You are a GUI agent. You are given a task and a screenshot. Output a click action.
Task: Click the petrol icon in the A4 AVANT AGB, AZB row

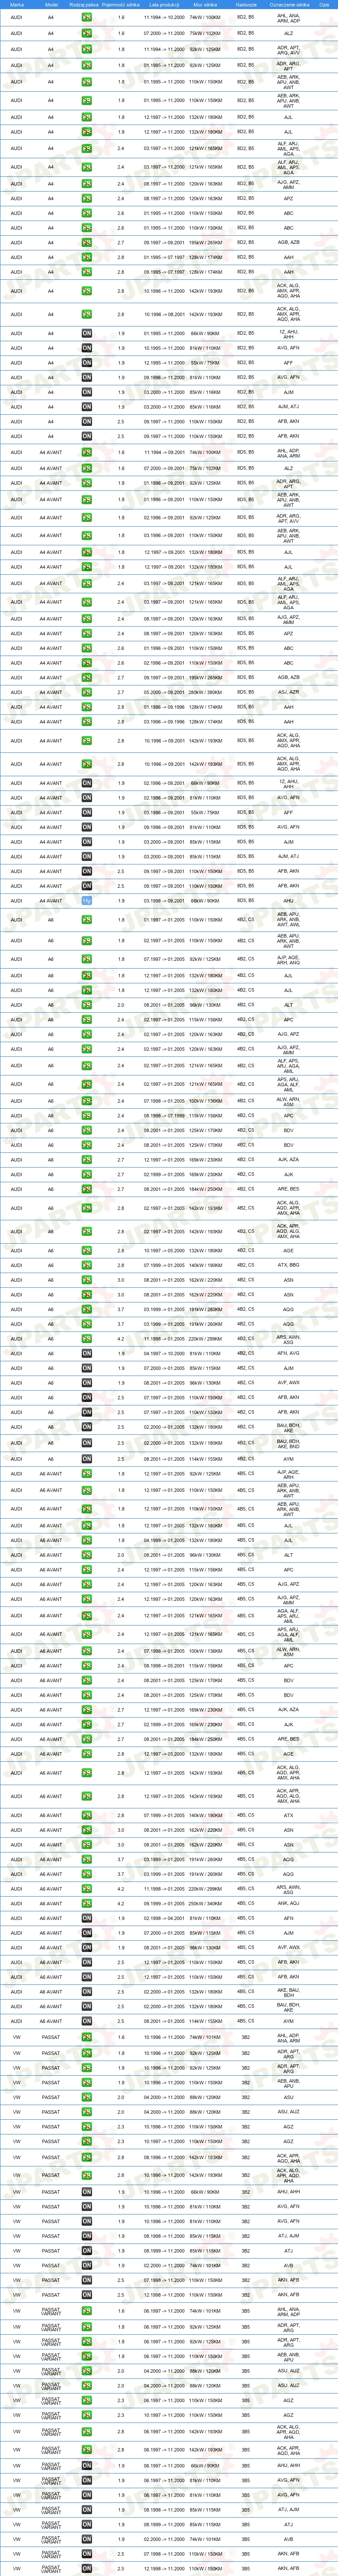[x=87, y=677]
